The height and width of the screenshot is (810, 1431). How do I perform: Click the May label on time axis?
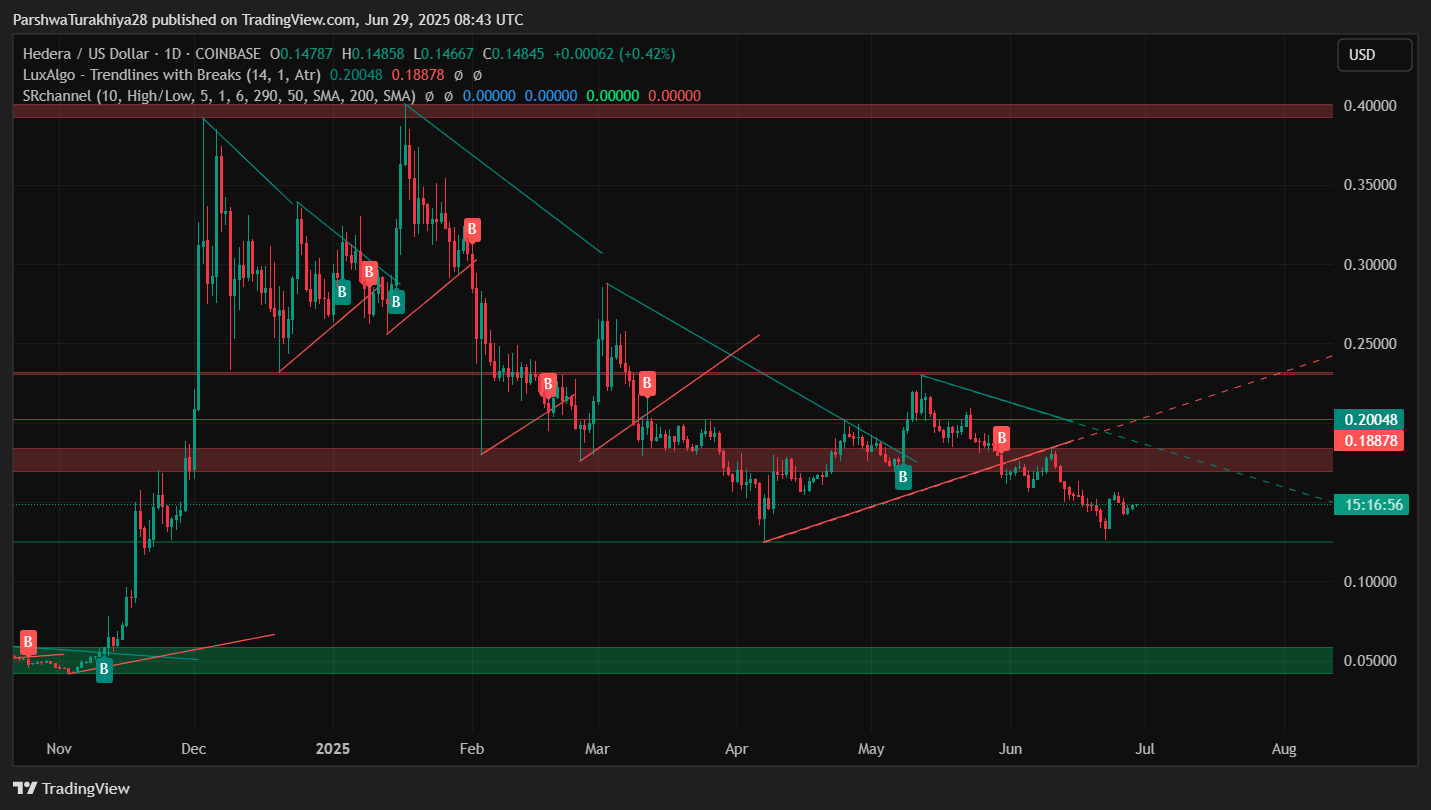click(870, 748)
